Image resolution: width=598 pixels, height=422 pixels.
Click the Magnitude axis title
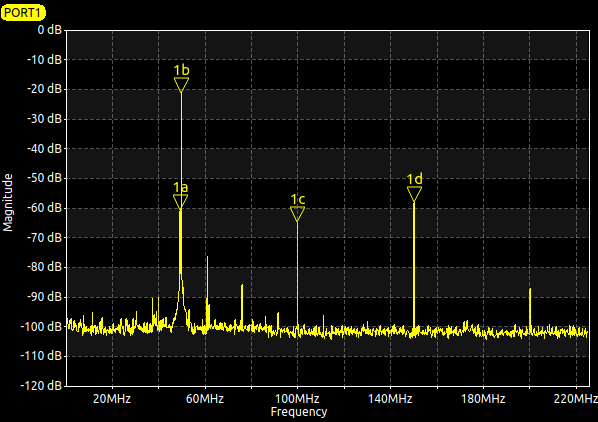pyautogui.click(x=8, y=202)
